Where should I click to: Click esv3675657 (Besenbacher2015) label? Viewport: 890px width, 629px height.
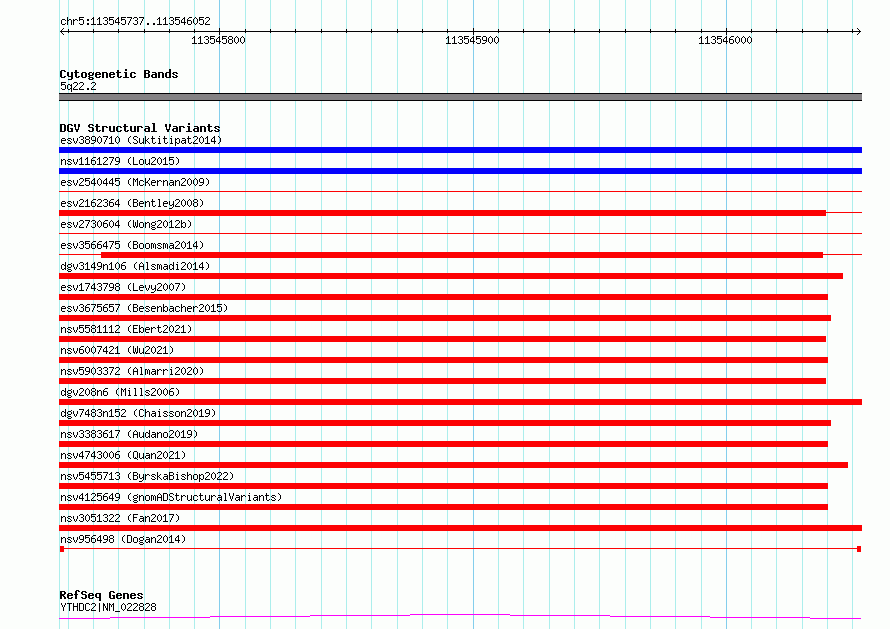(x=144, y=308)
